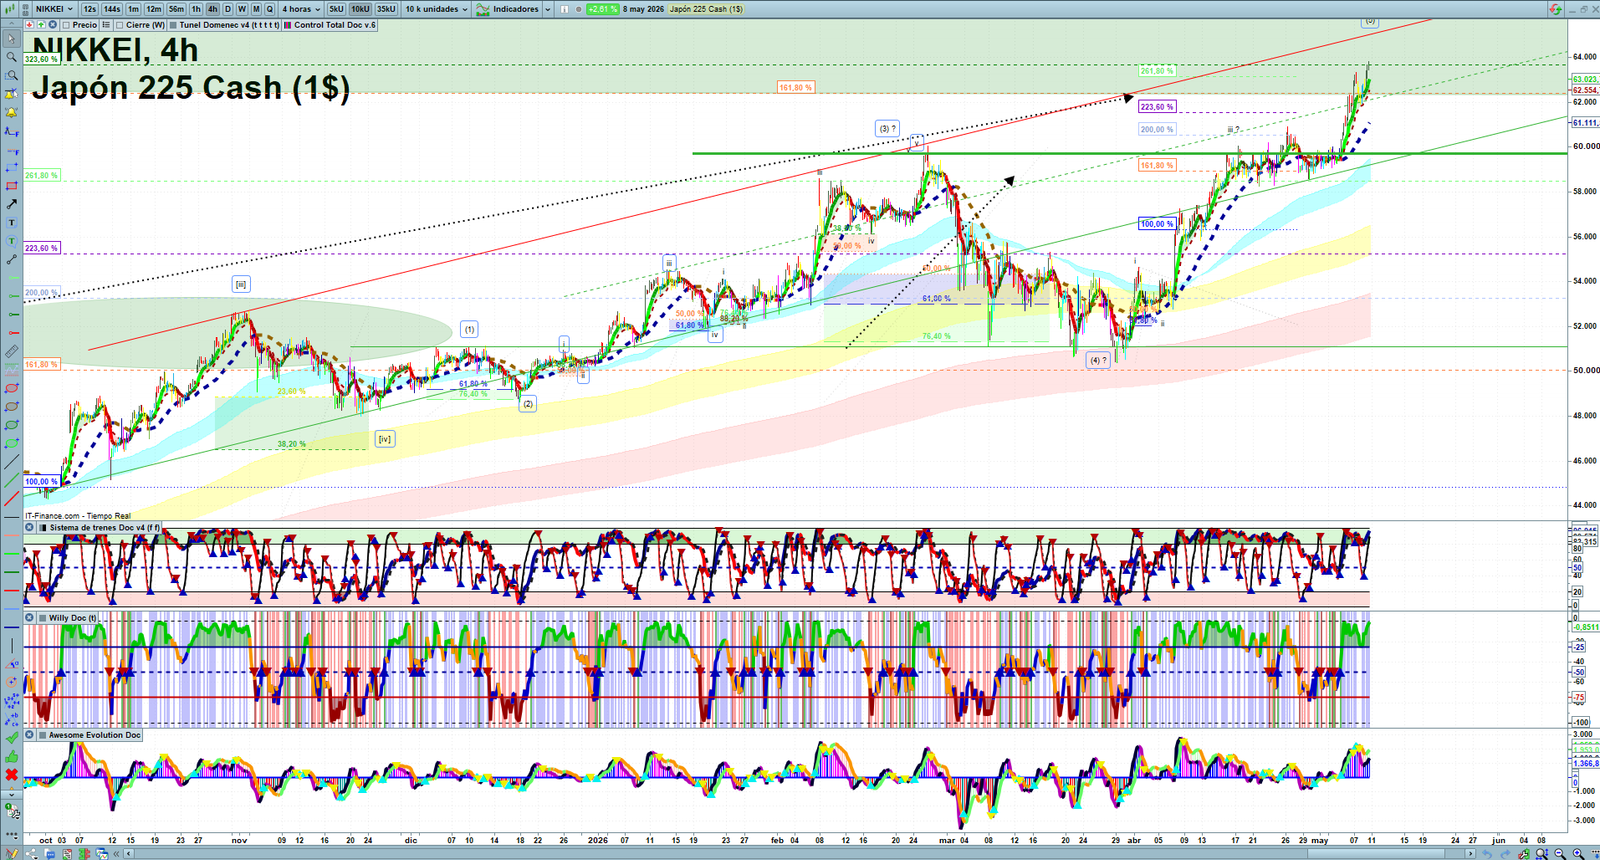1600x860 pixels.
Task: Select the 1h timeframe button
Action: 196,9
